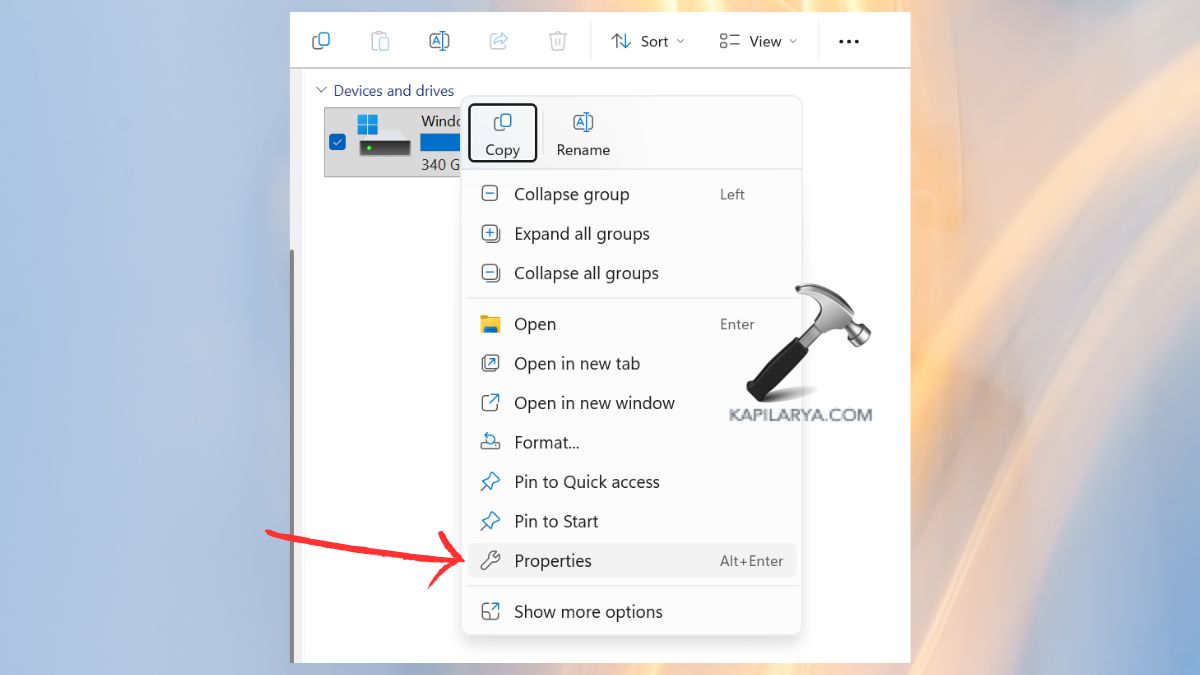Select the Windows drive icon
The width and height of the screenshot is (1200, 675).
pyautogui.click(x=384, y=136)
